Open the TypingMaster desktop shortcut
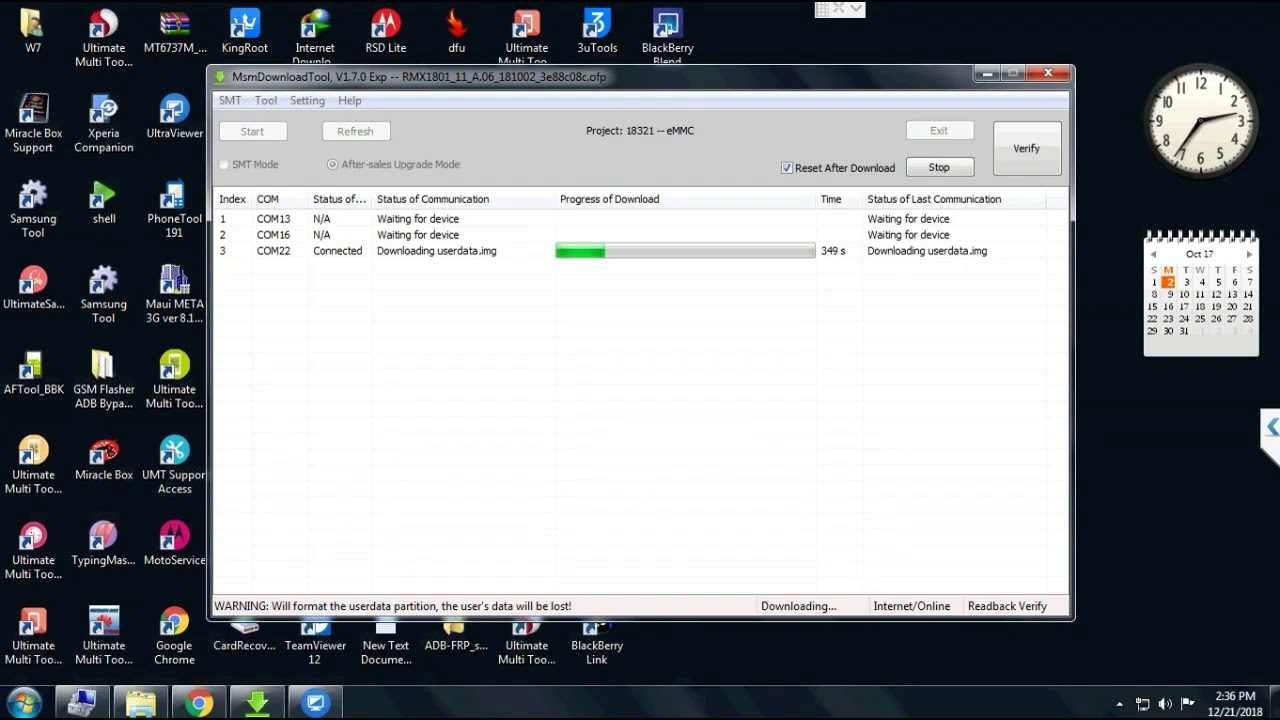 point(103,544)
